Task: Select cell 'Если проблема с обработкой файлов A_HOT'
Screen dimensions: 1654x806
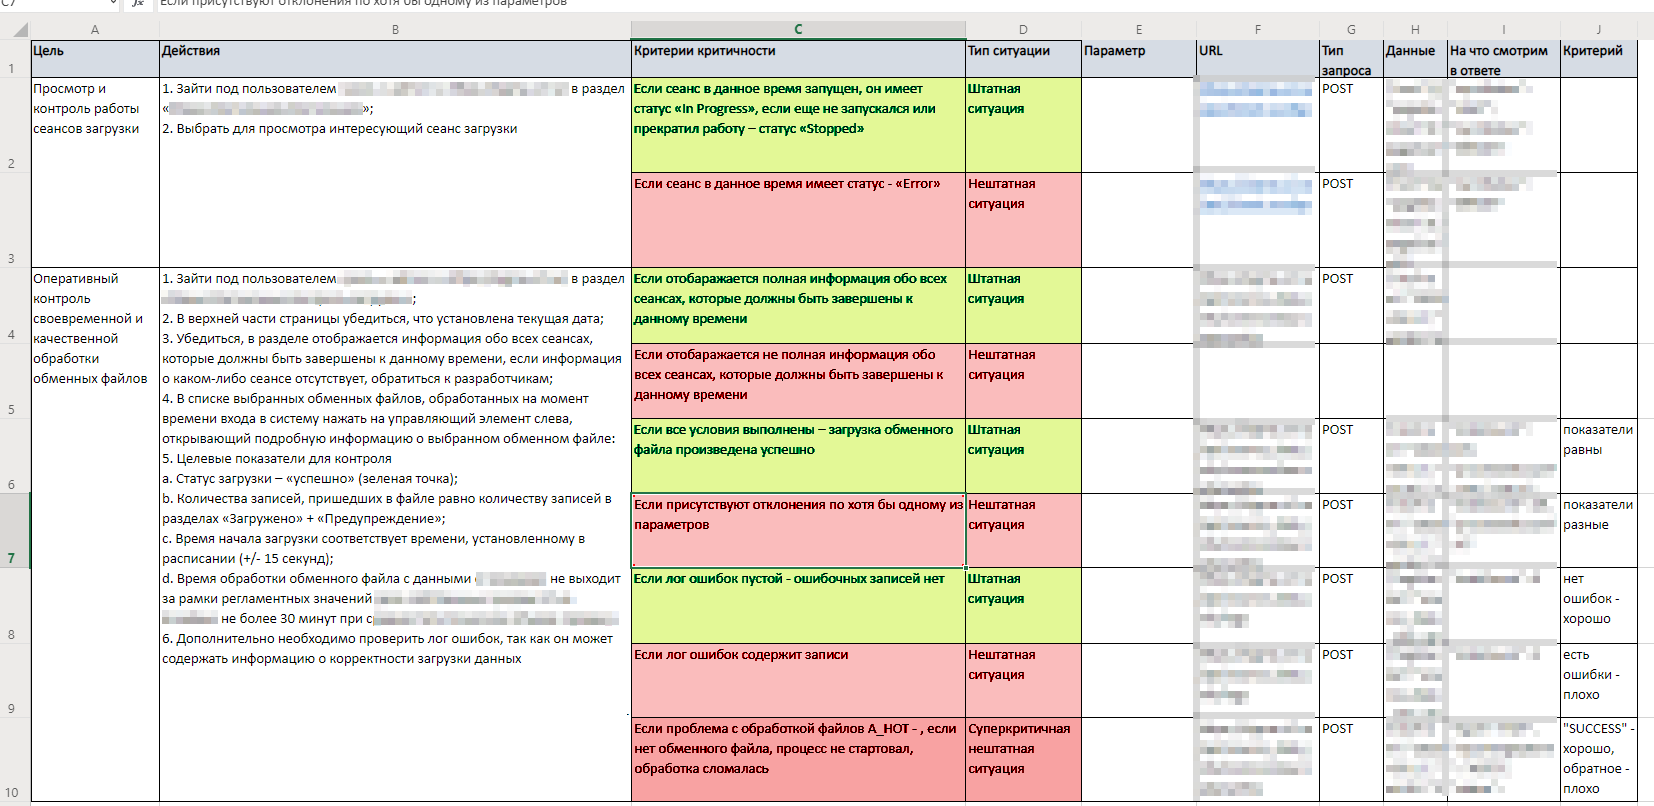Action: click(x=798, y=760)
